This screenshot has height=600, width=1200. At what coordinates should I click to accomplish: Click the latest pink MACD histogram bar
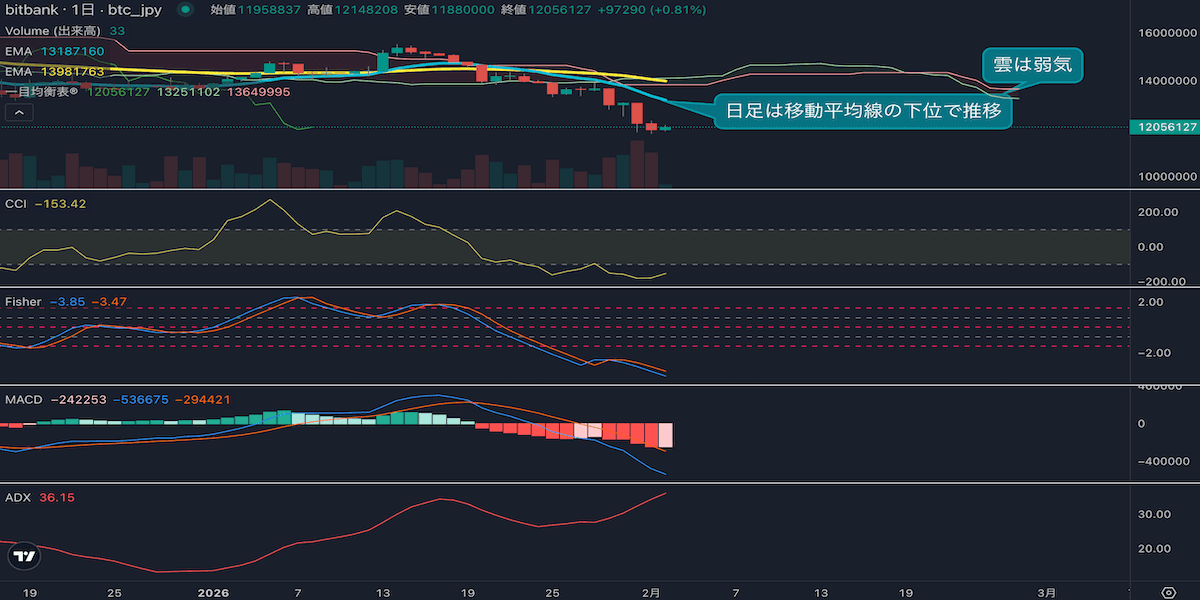point(665,435)
